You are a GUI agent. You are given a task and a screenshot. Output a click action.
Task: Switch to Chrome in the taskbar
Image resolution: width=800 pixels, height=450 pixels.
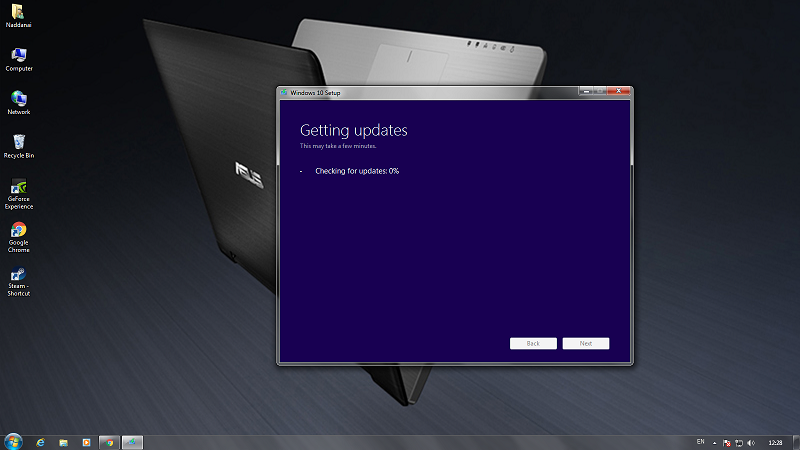coord(109,442)
